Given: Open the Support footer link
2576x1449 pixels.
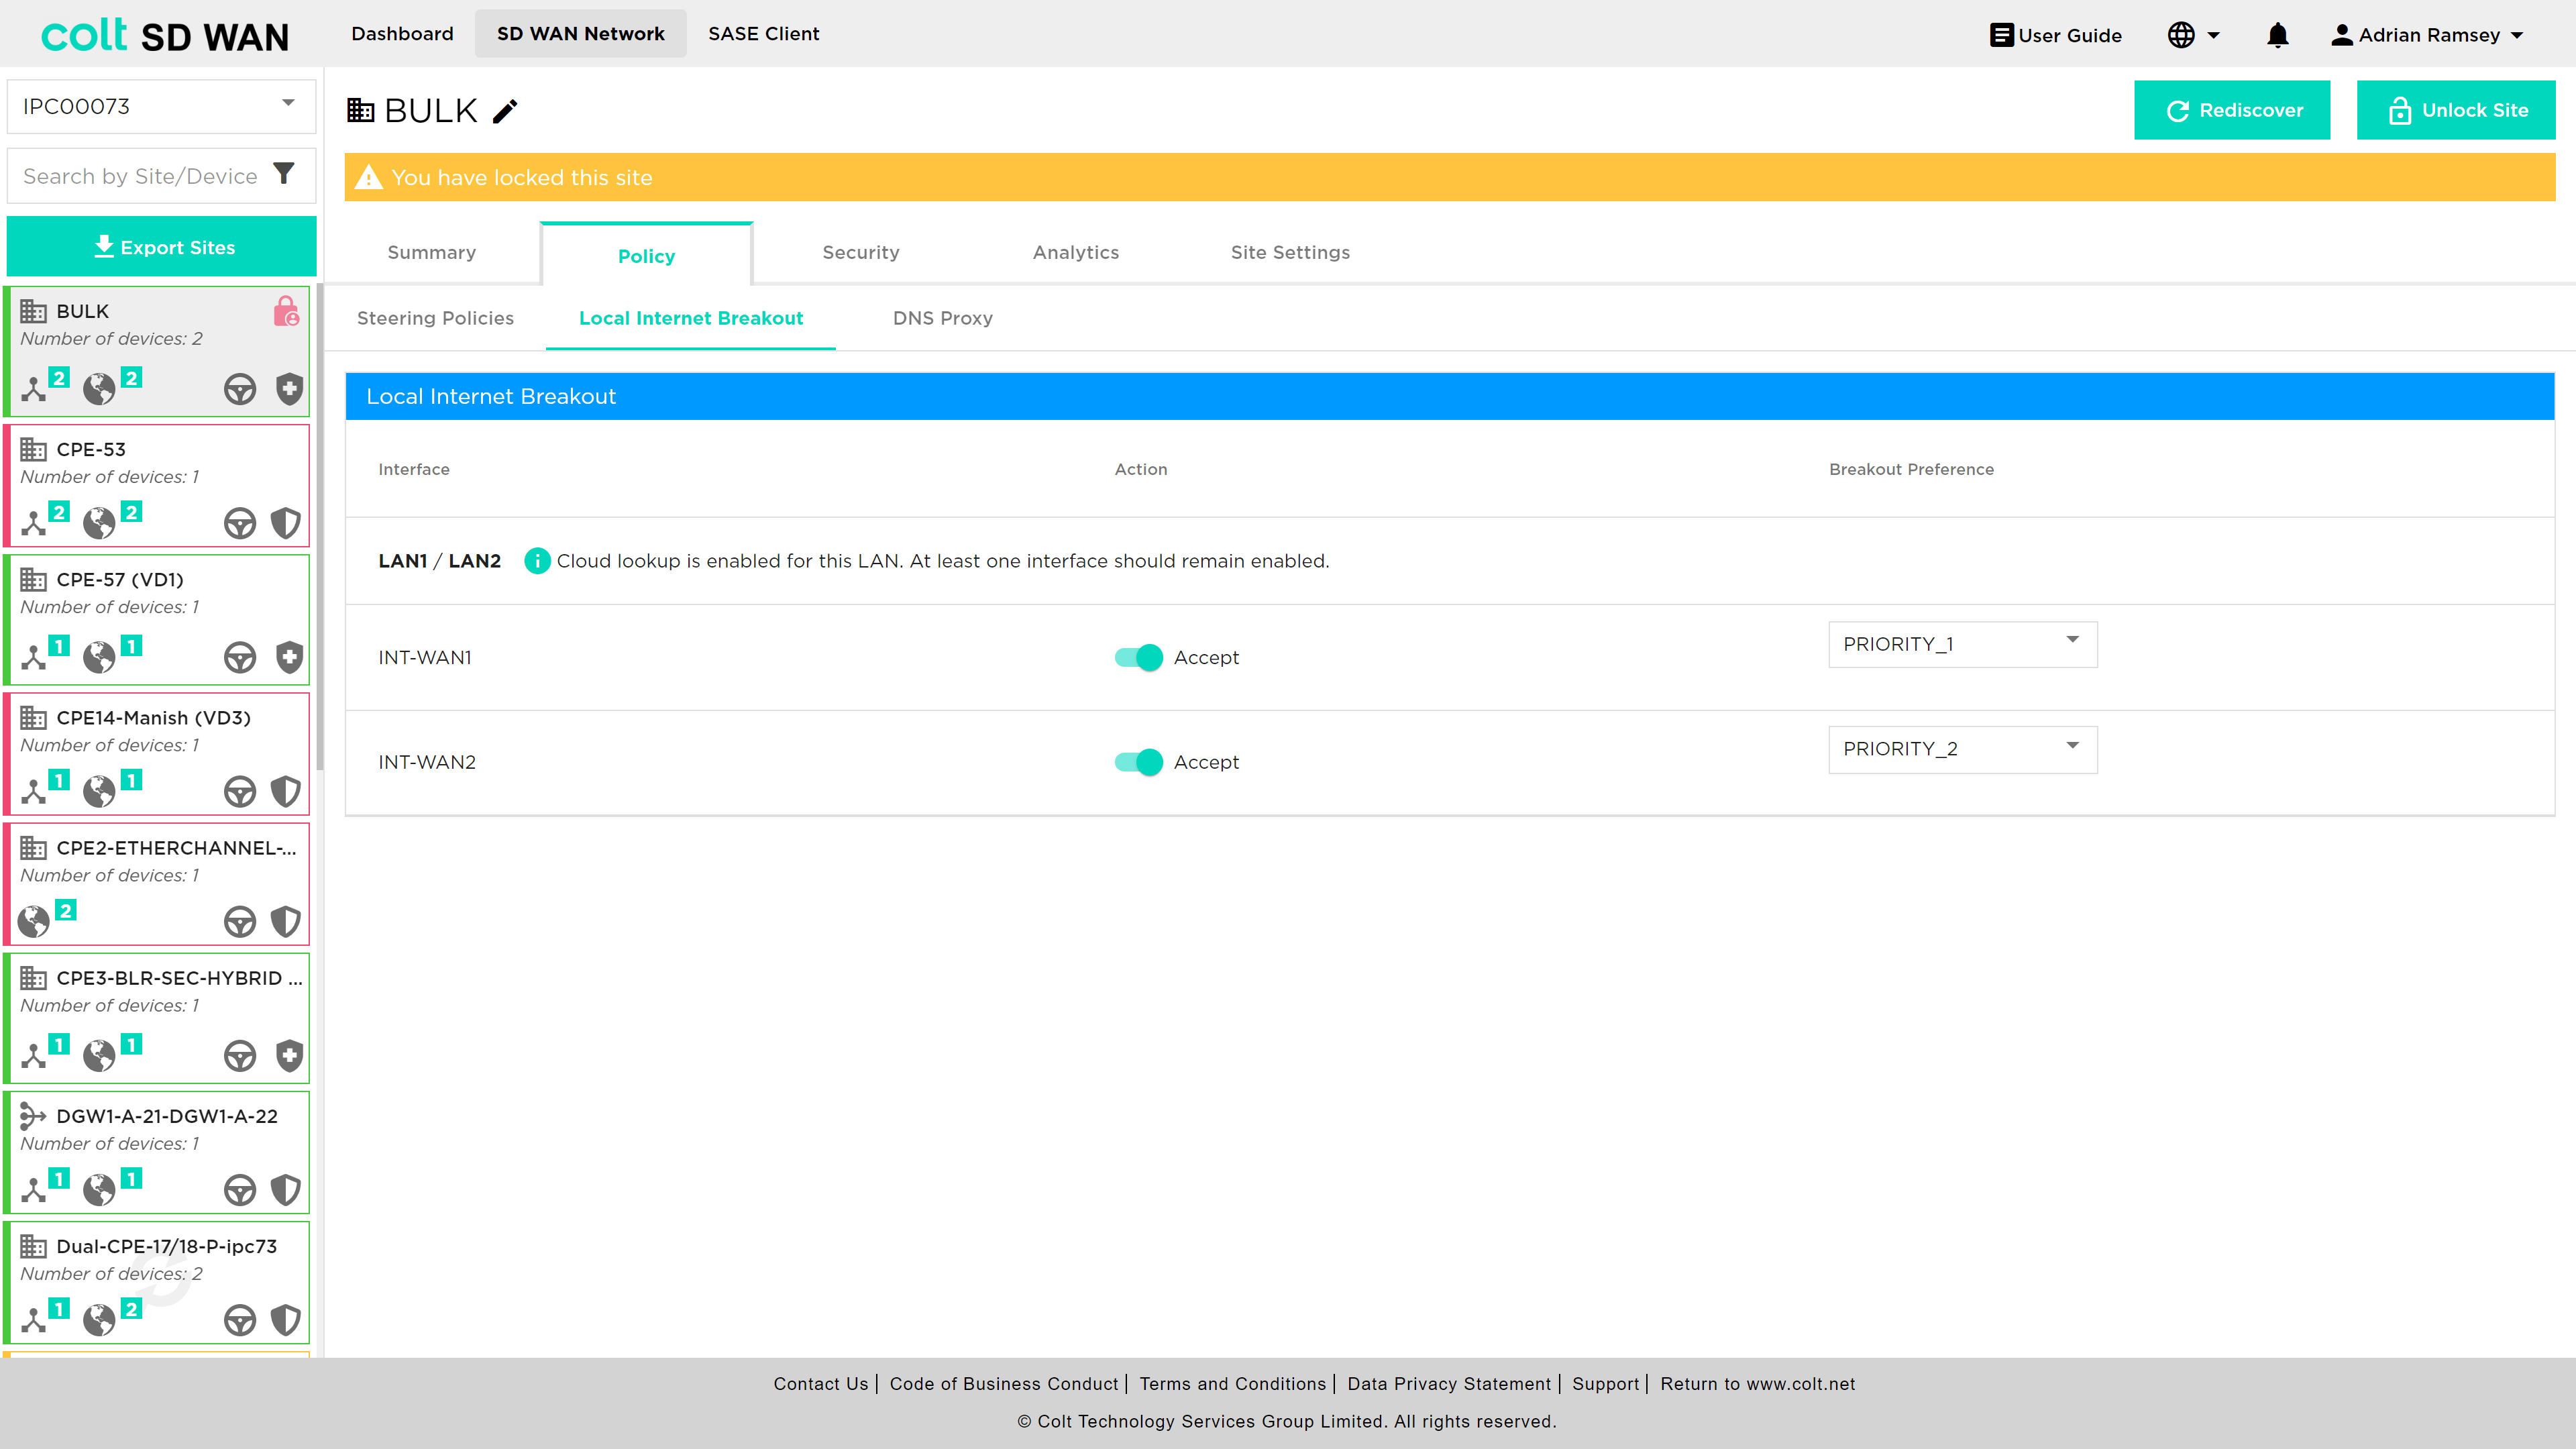Looking at the screenshot, I should click(x=1605, y=1383).
